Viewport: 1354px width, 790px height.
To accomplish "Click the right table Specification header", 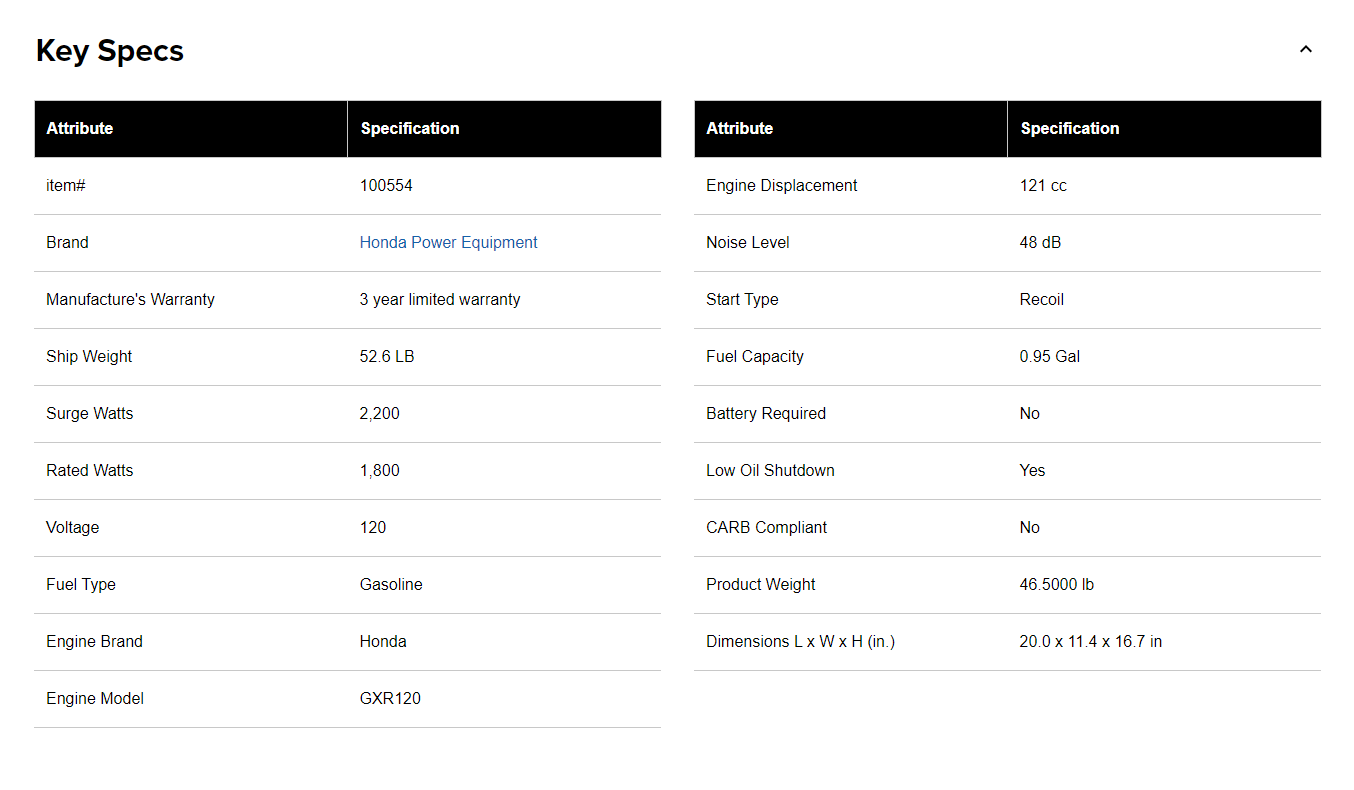I will pyautogui.click(x=1070, y=129).
